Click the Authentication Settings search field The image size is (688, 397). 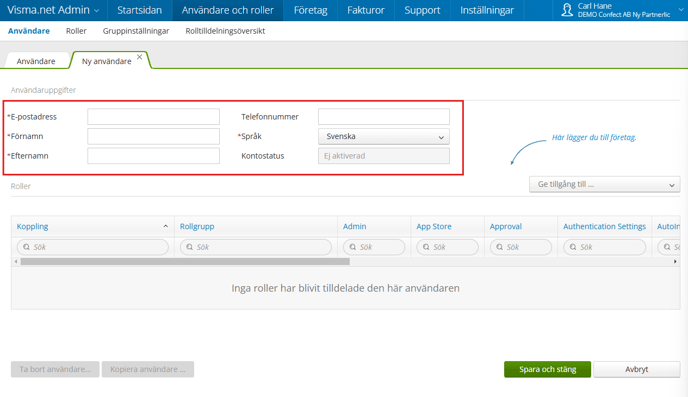click(x=605, y=247)
